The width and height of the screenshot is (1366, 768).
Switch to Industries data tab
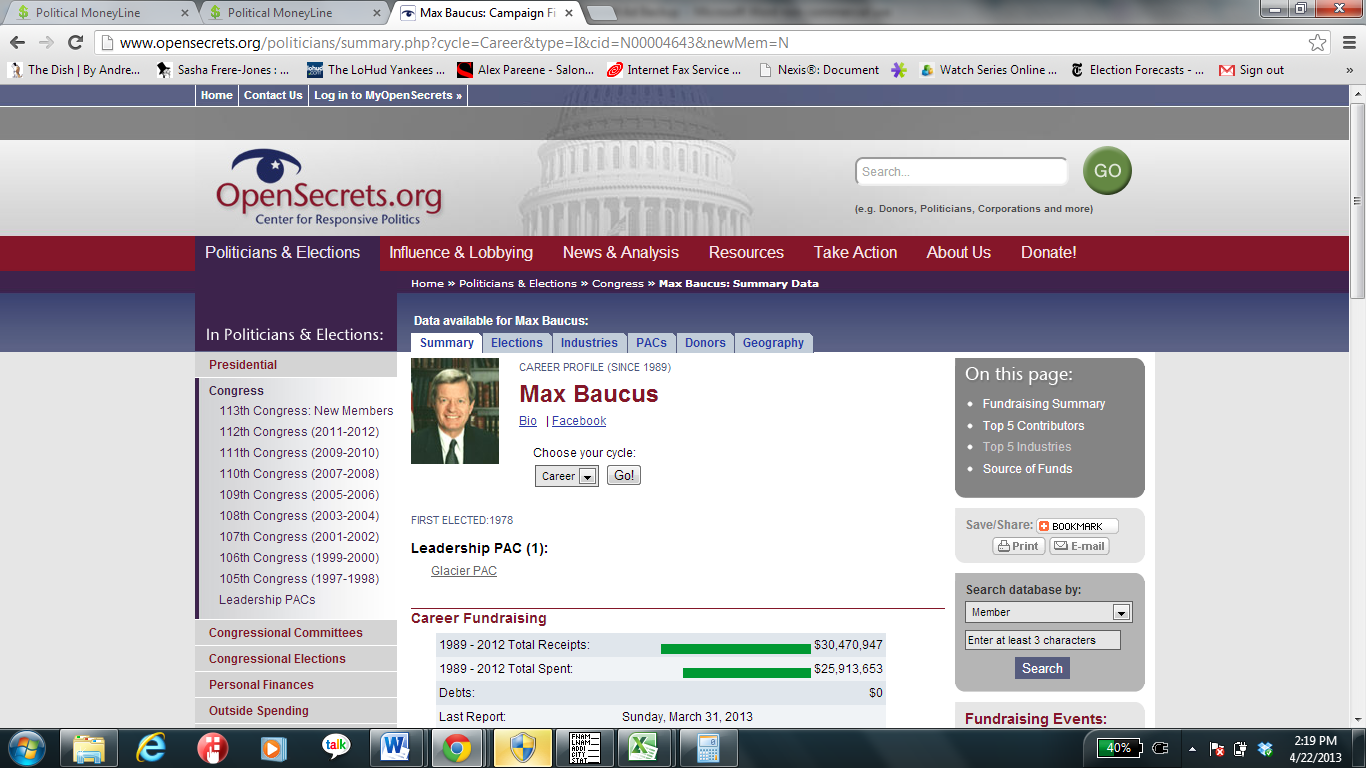click(589, 343)
